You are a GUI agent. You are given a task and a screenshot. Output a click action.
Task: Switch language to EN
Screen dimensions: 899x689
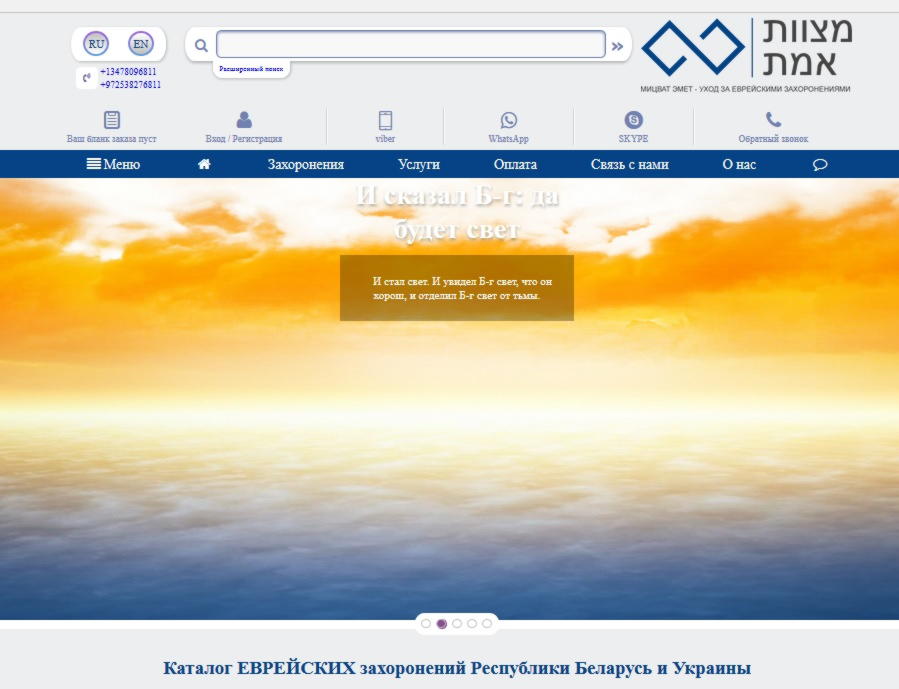141,44
